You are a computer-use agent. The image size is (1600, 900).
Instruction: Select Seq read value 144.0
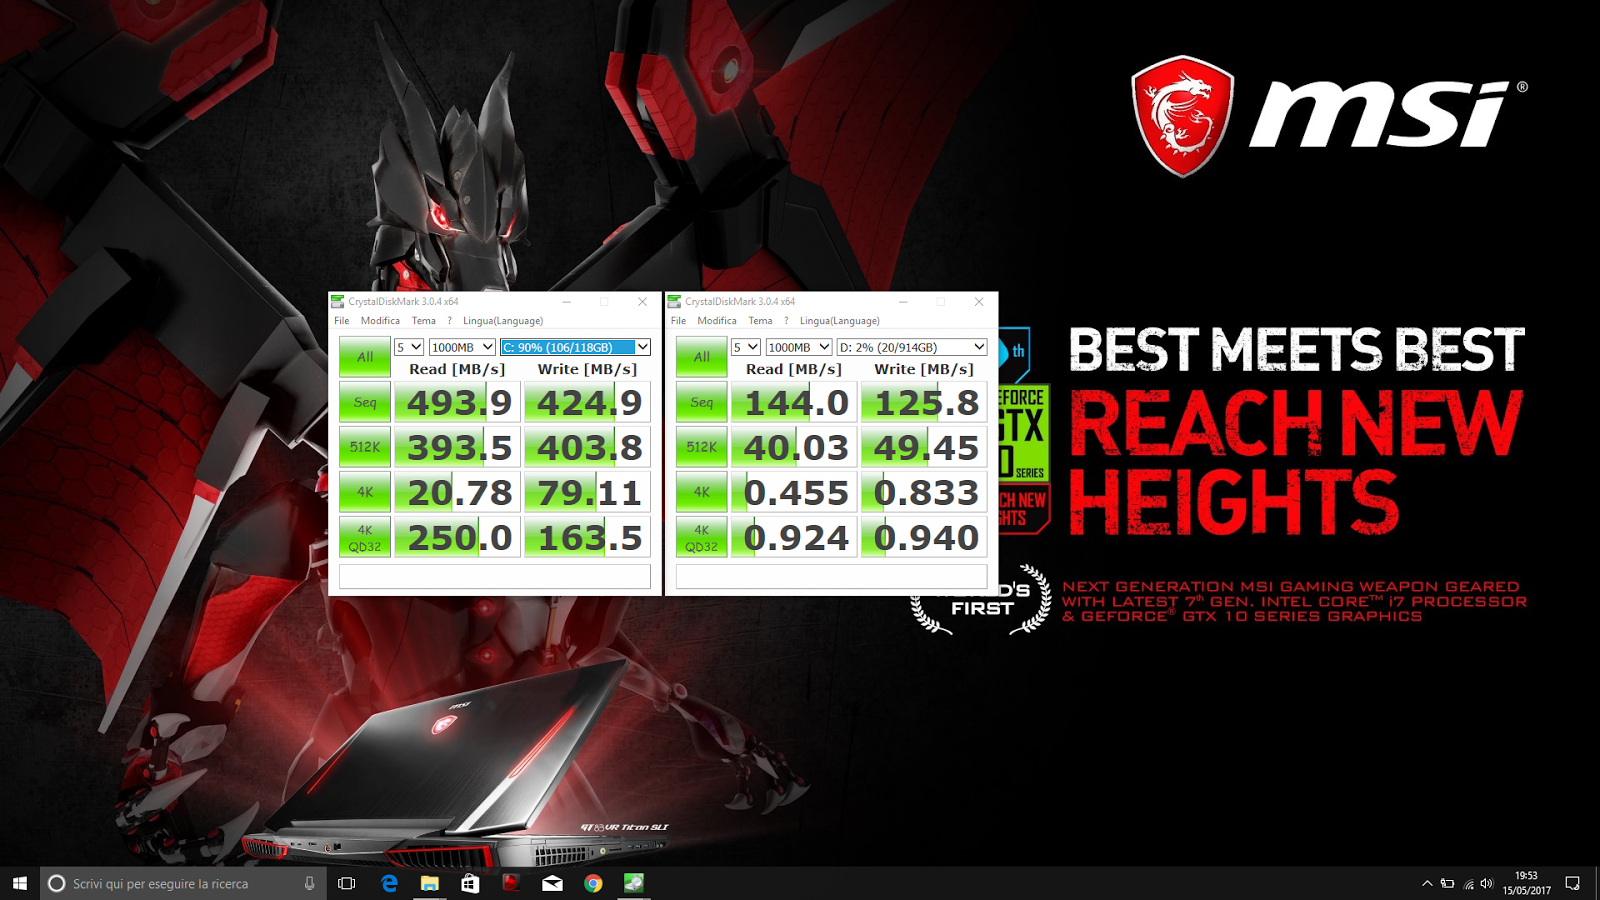coord(795,402)
